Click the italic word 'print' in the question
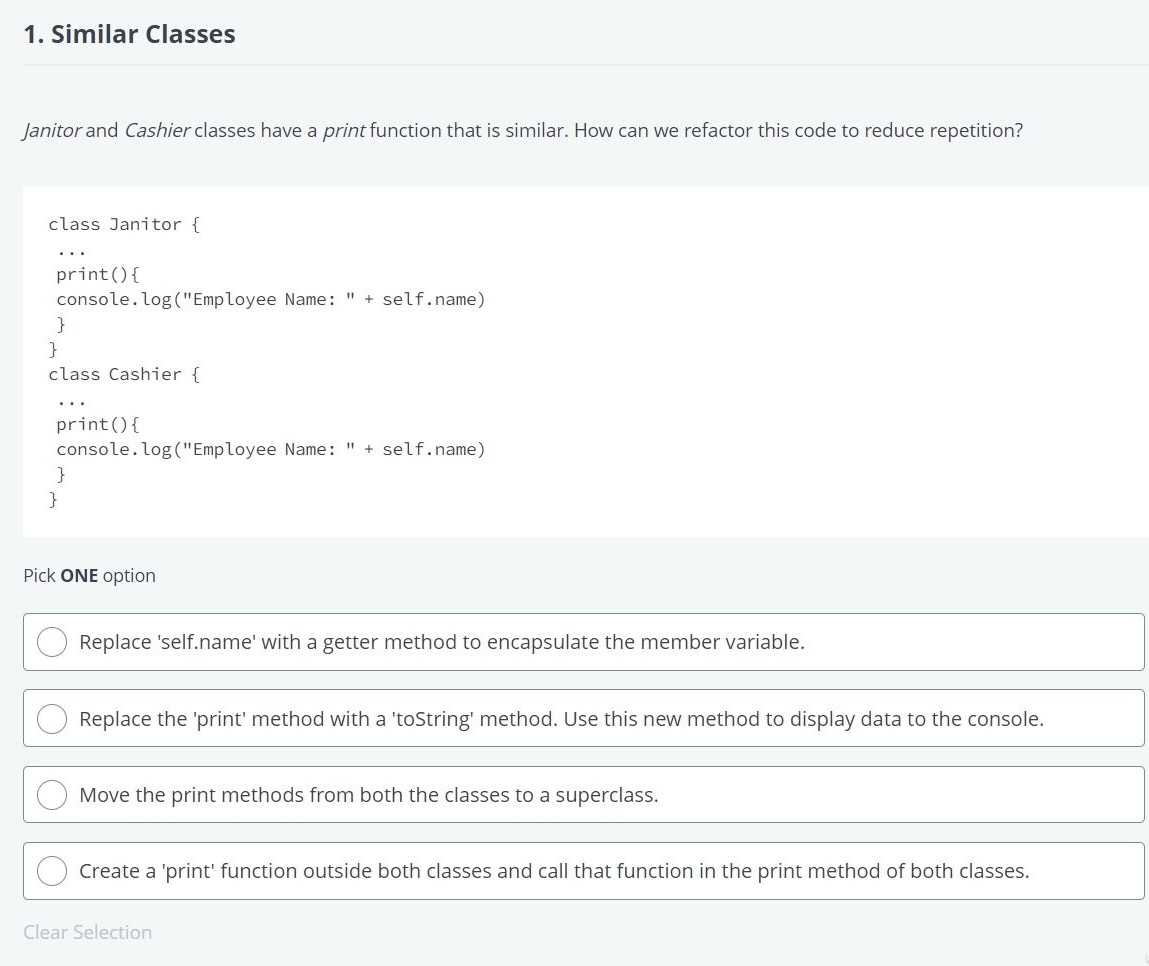Screen dimensions: 1149x966 tap(343, 131)
